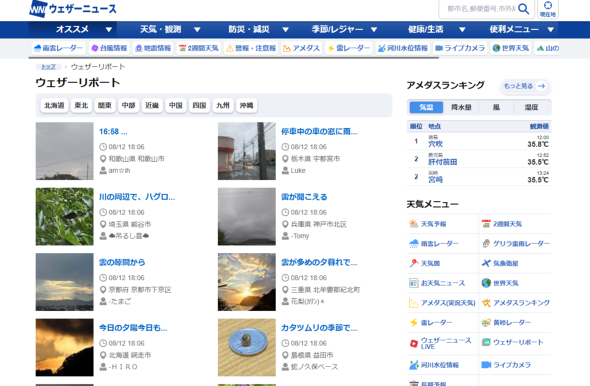Screen dimensions: 590x386
Task: Click 宮崎 station in ranking
Action: pos(435,180)
